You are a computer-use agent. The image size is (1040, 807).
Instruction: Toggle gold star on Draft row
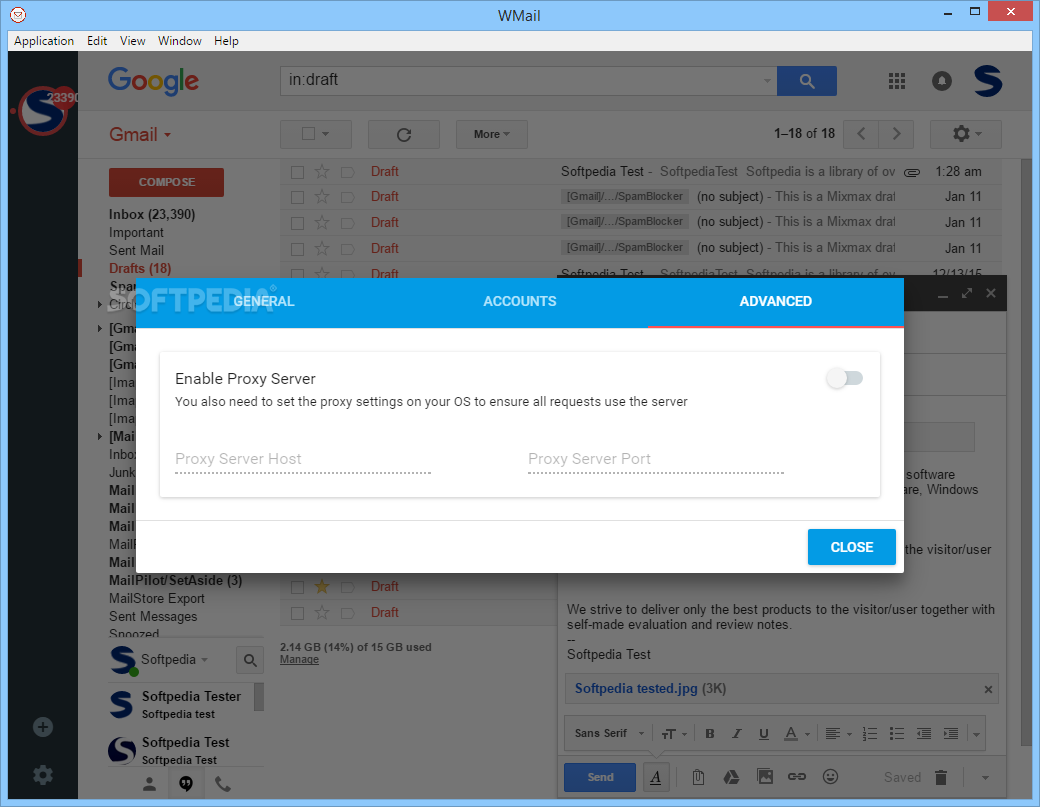322,587
